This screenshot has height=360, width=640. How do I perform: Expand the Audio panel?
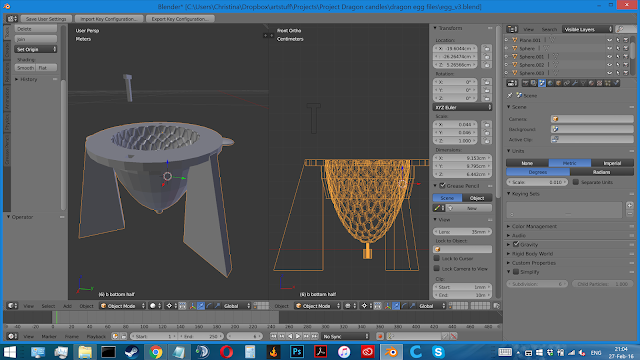pyautogui.click(x=518, y=236)
